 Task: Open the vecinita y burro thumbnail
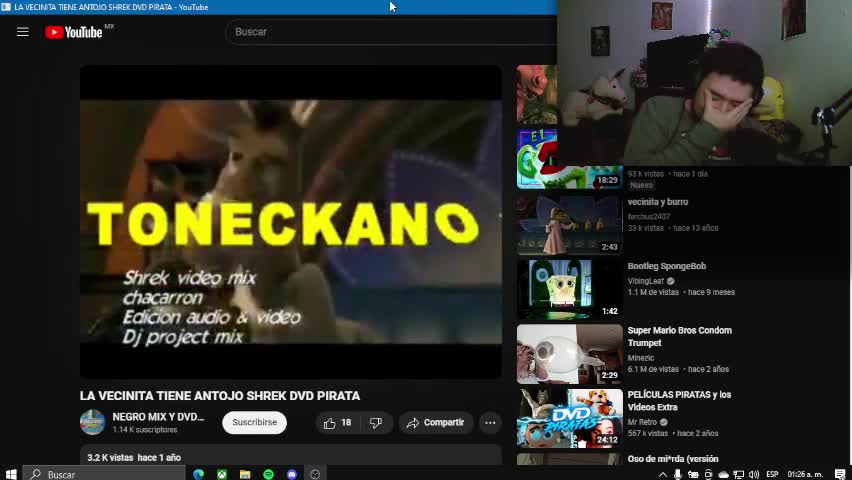click(x=569, y=225)
